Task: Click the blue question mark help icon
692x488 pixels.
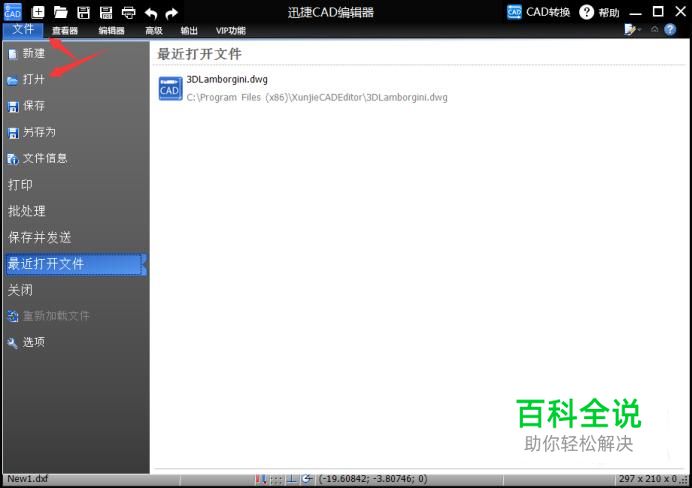Action: click(670, 30)
